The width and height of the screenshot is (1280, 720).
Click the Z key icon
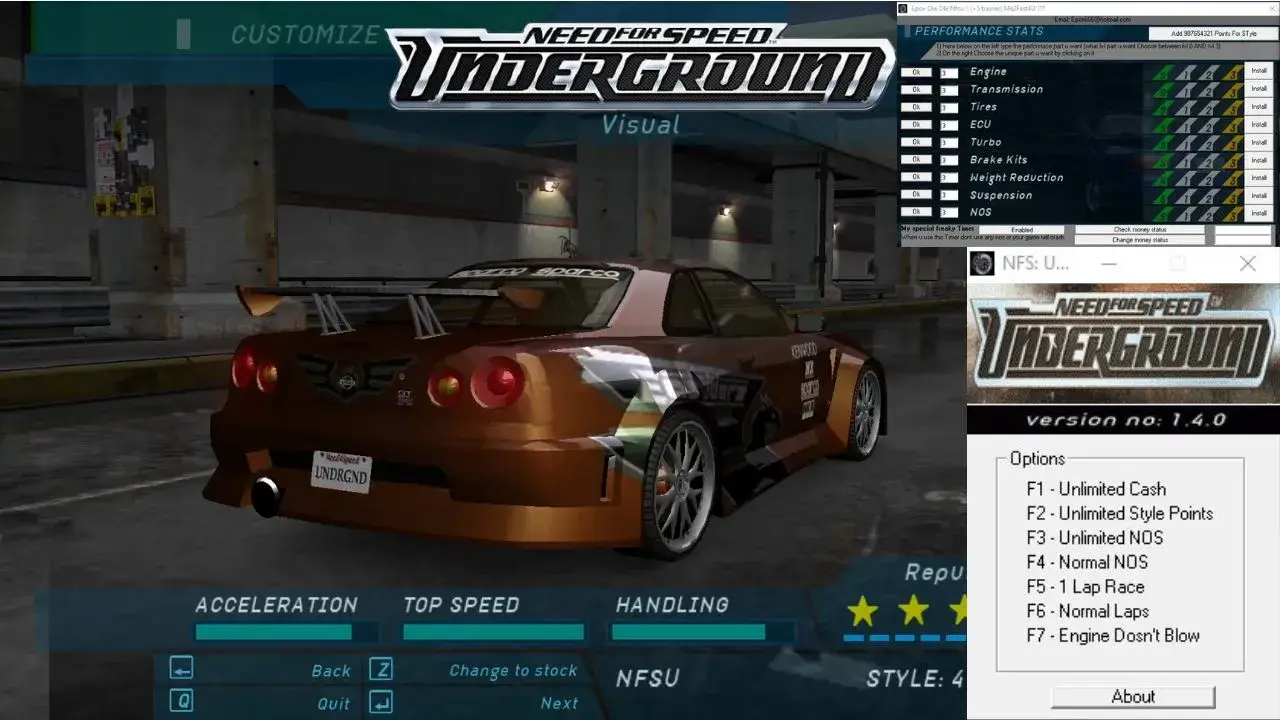tap(381, 669)
